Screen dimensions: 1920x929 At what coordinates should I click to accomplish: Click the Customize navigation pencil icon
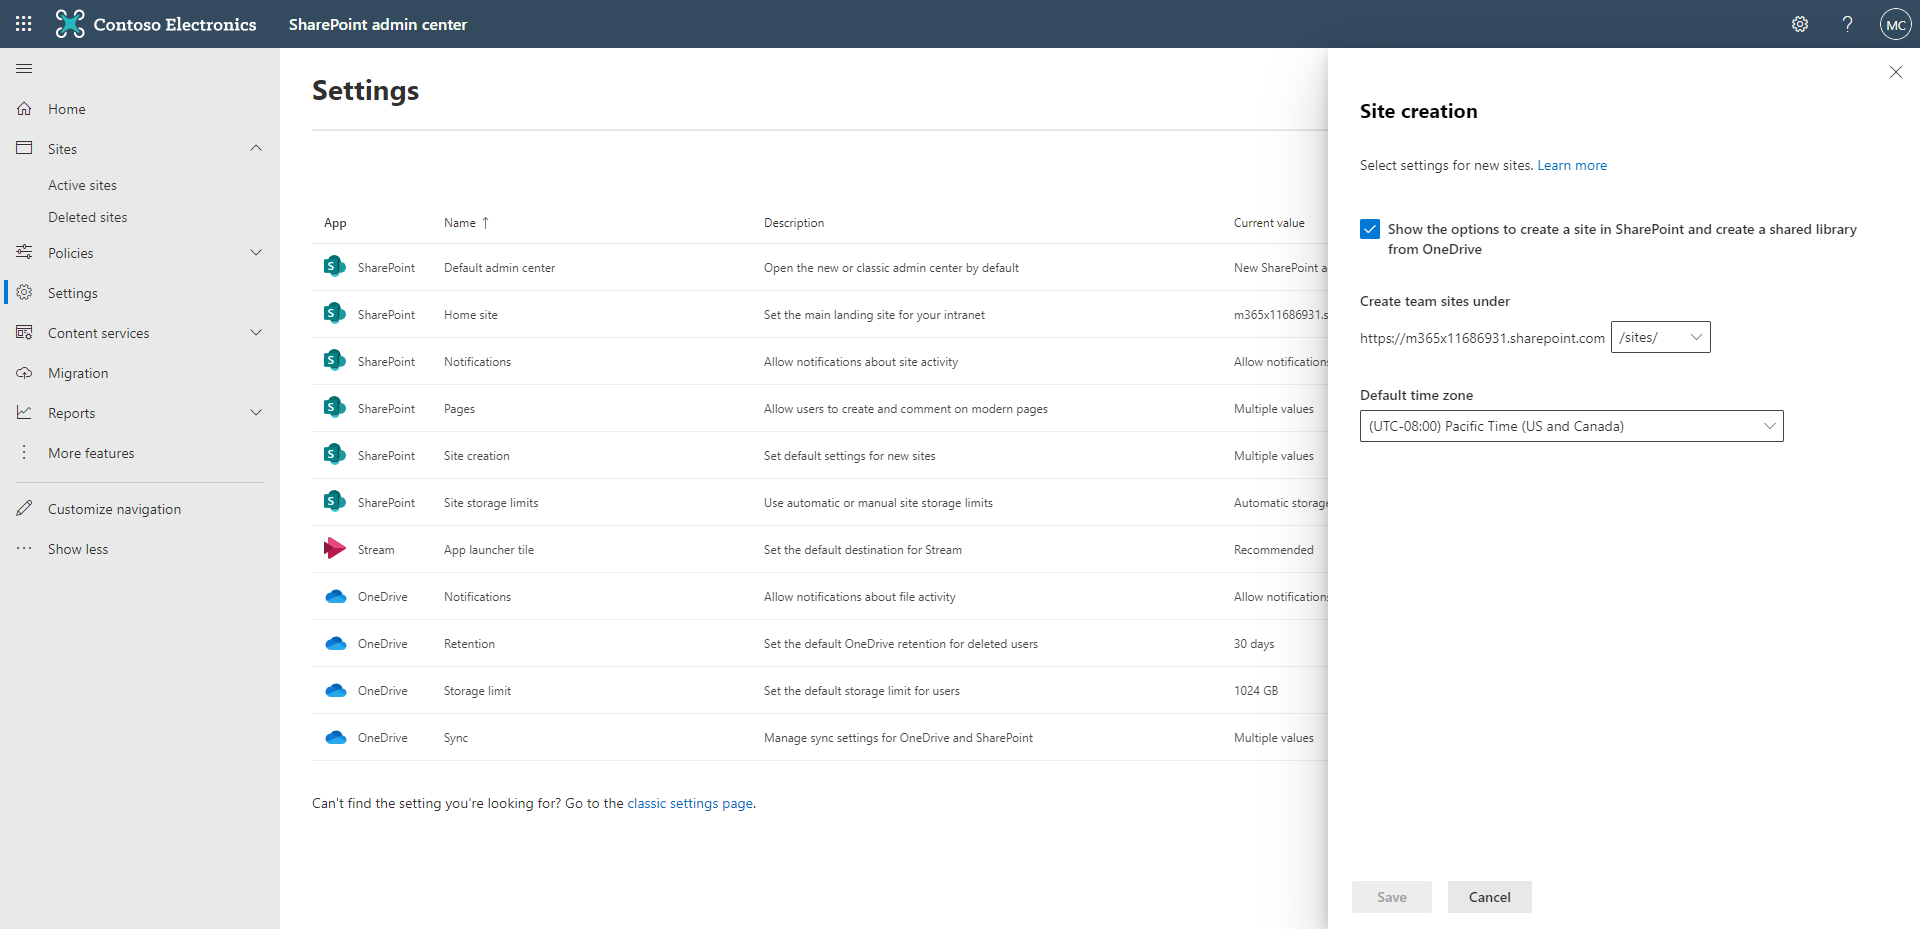point(24,508)
